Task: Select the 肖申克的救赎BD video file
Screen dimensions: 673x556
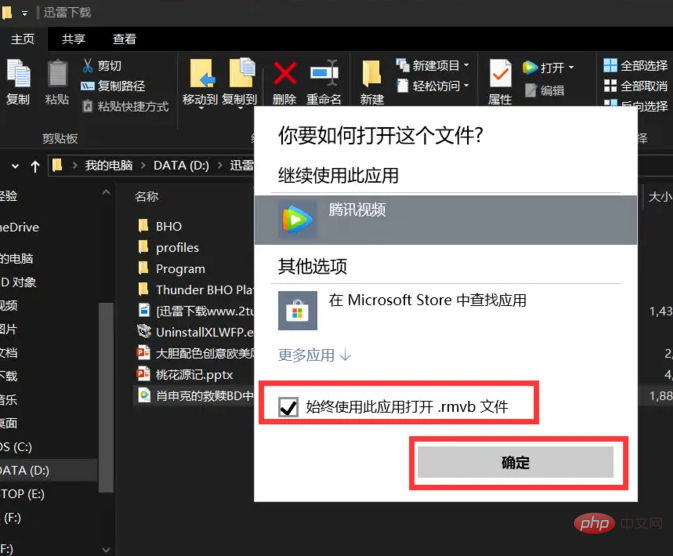Action: [196, 395]
